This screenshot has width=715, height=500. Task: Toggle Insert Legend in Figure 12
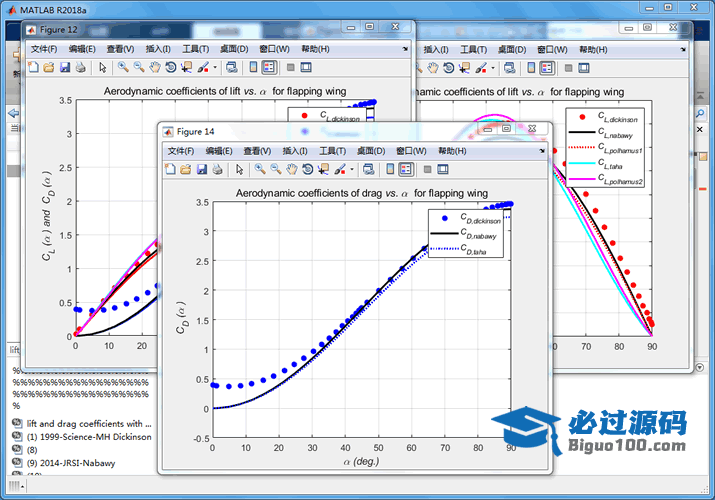coord(269,67)
